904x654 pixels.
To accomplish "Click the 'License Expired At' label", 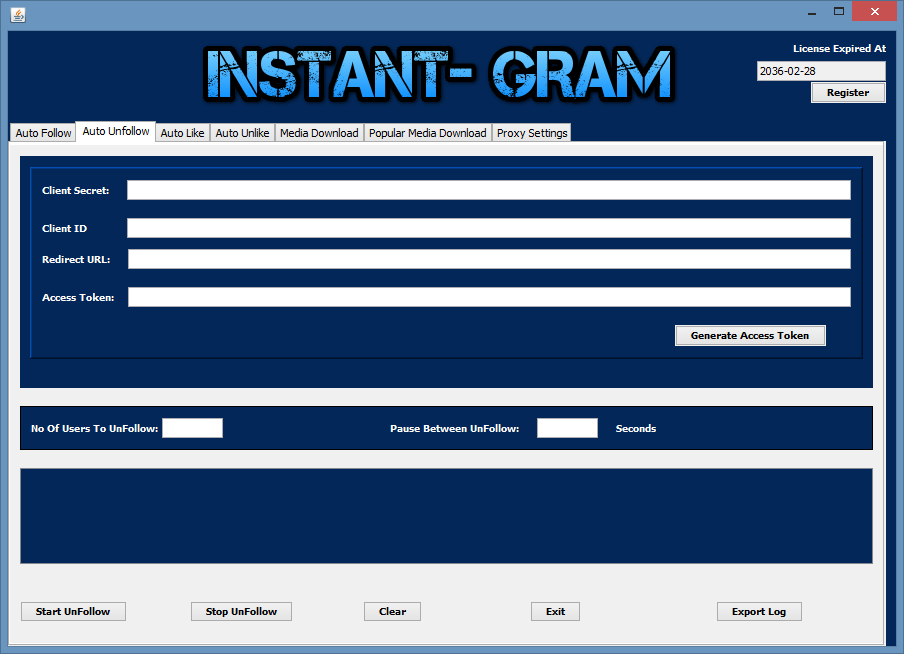I will coord(839,48).
